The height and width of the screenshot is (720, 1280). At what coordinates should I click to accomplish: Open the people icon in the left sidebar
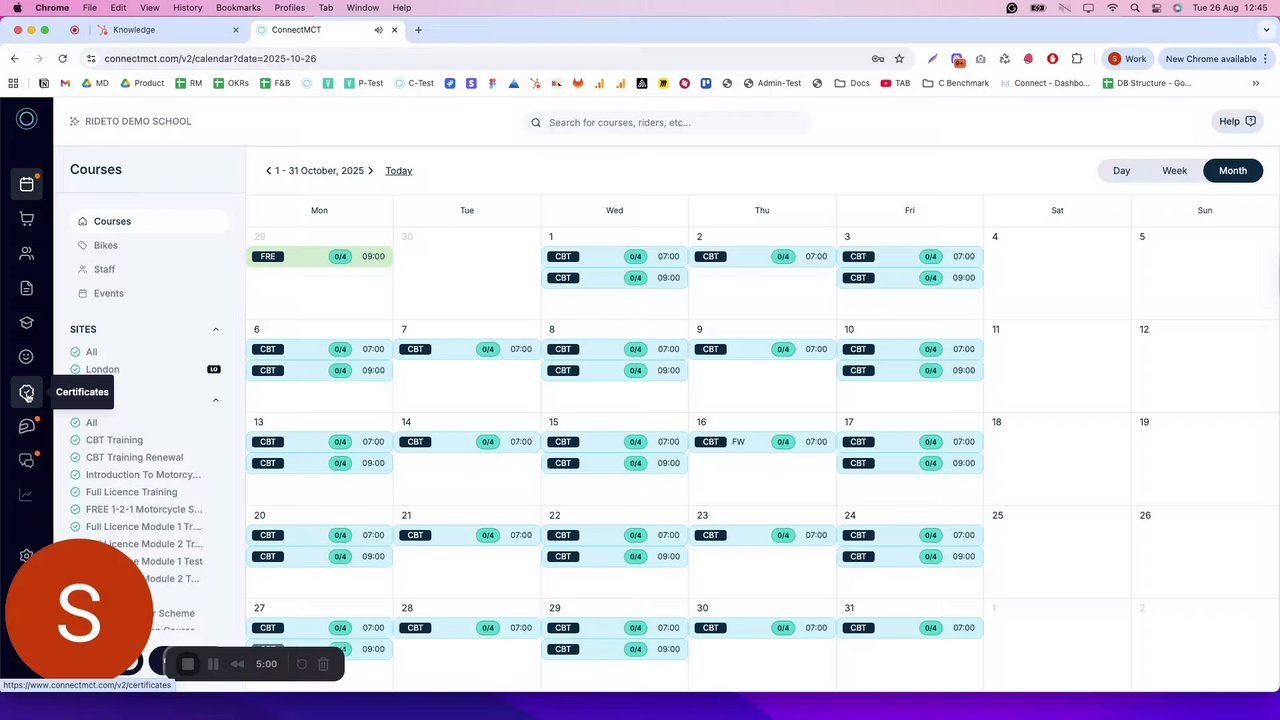(27, 254)
